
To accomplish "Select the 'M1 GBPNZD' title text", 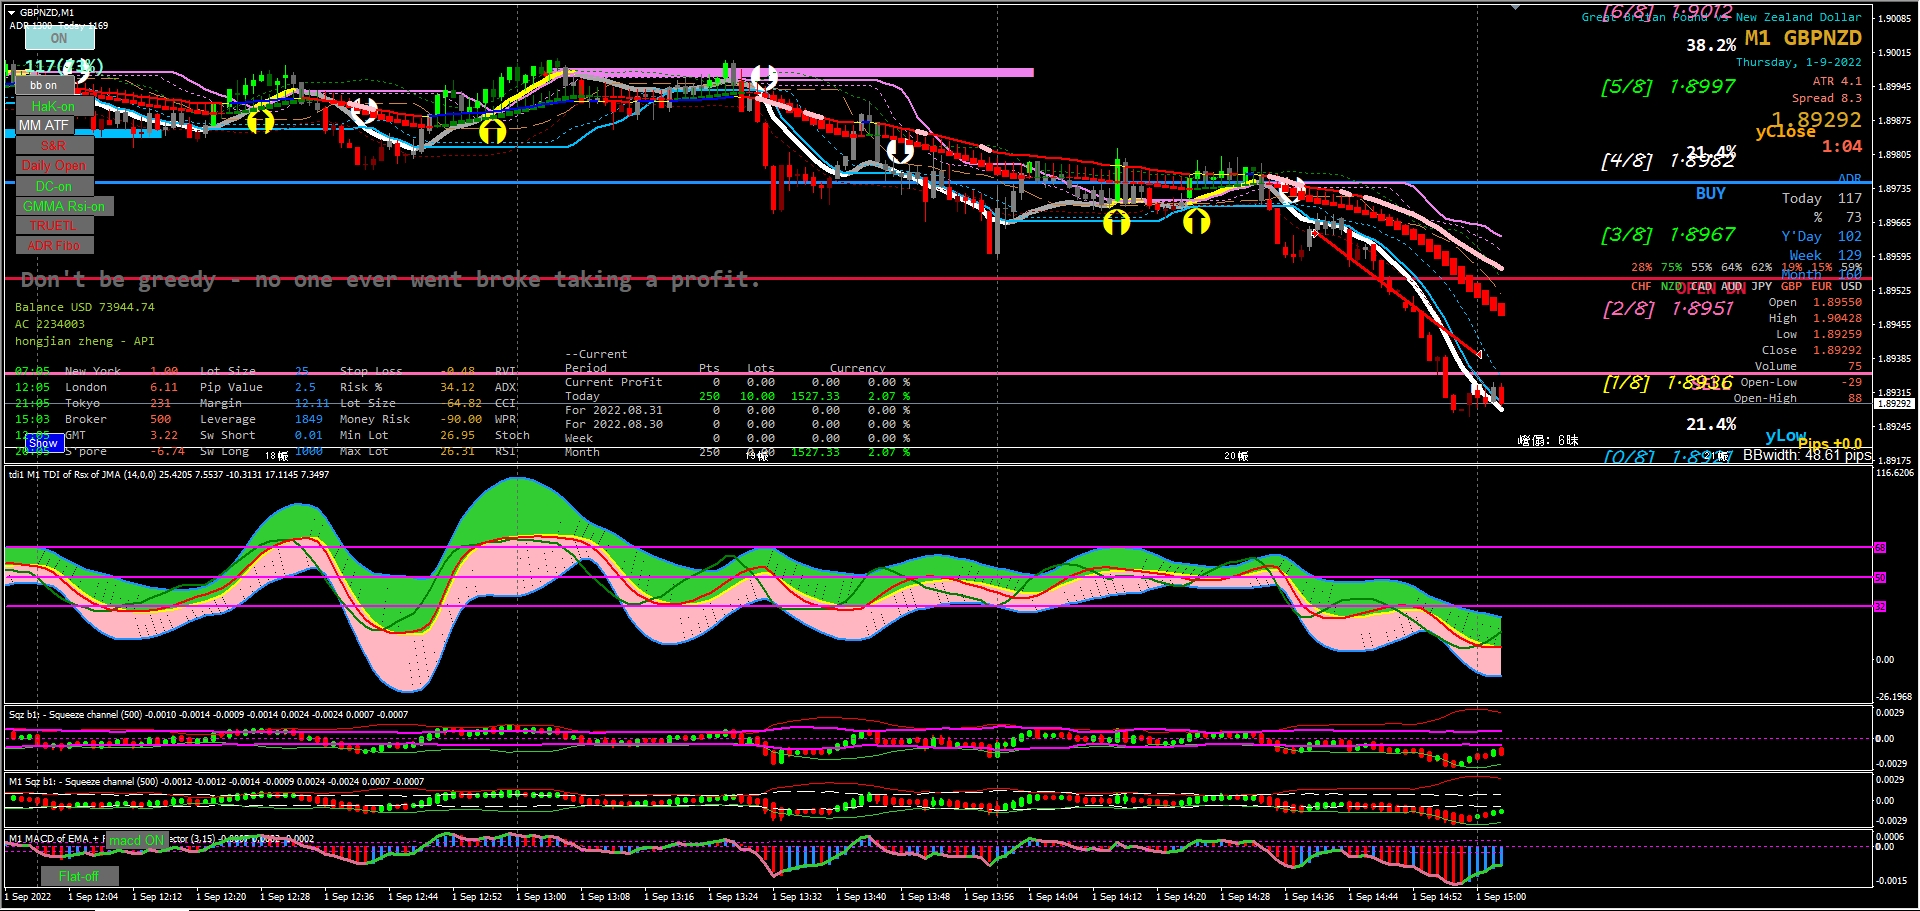I will pyautogui.click(x=1803, y=38).
